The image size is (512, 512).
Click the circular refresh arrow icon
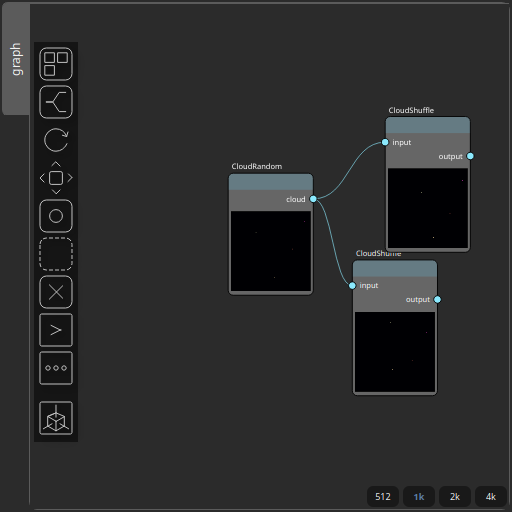tap(56, 140)
